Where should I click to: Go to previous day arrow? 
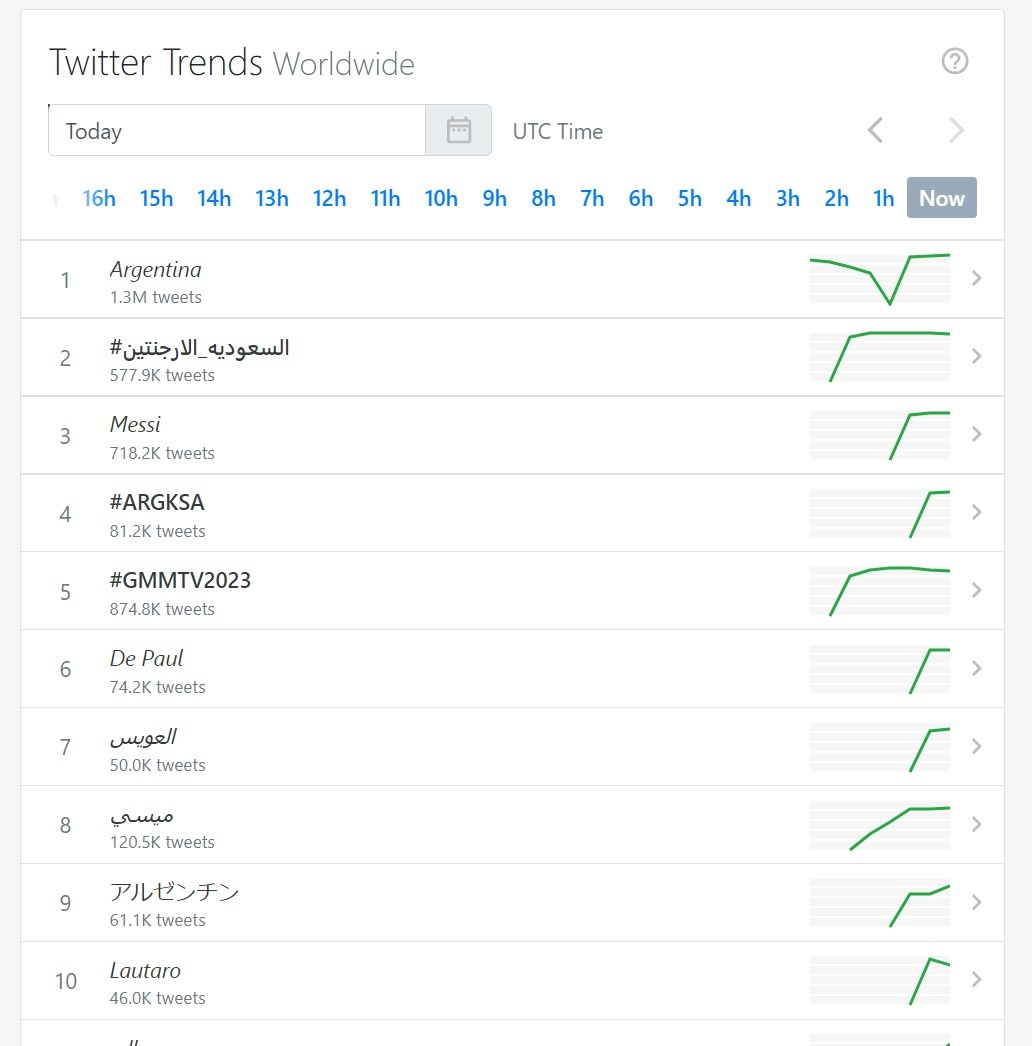875,130
